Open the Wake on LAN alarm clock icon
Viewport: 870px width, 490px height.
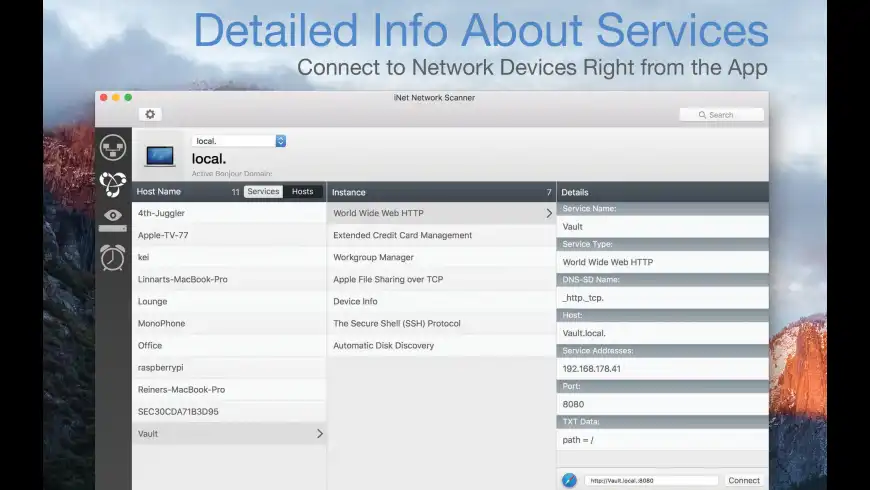(x=113, y=257)
